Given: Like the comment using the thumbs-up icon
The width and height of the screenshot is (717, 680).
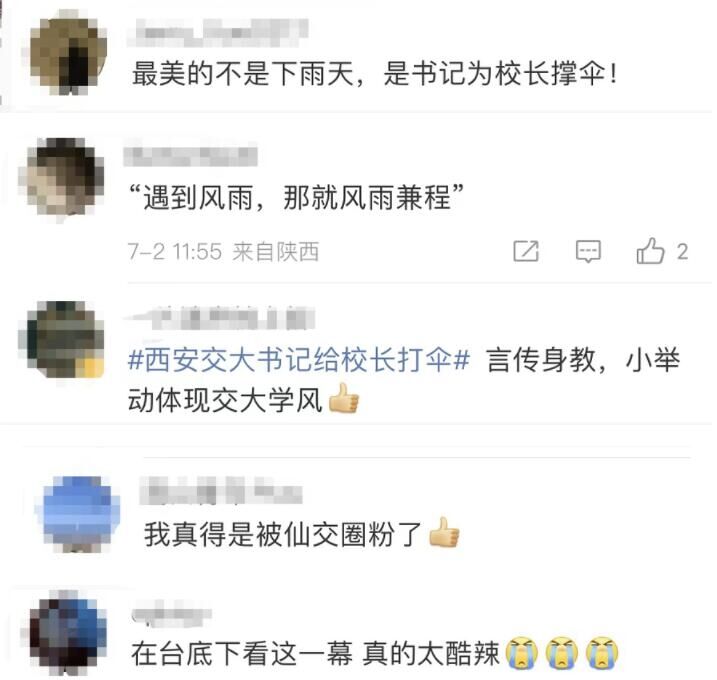Looking at the screenshot, I should (650, 251).
